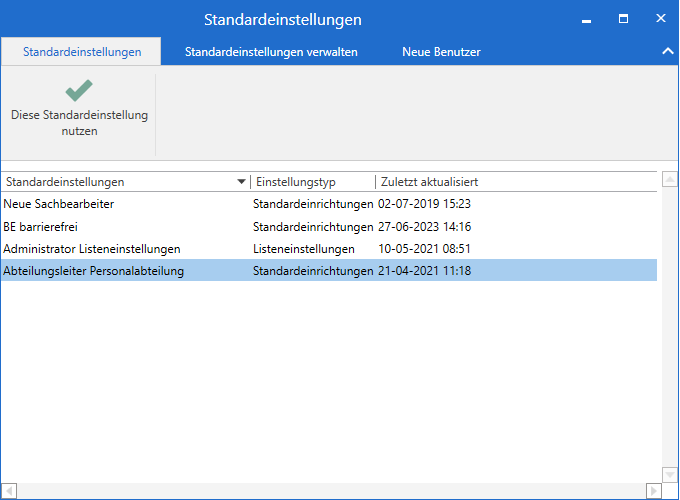Switch to Standardeinstellungen verwalten tab
Image resolution: width=680 pixels, height=500 pixels.
(x=271, y=52)
